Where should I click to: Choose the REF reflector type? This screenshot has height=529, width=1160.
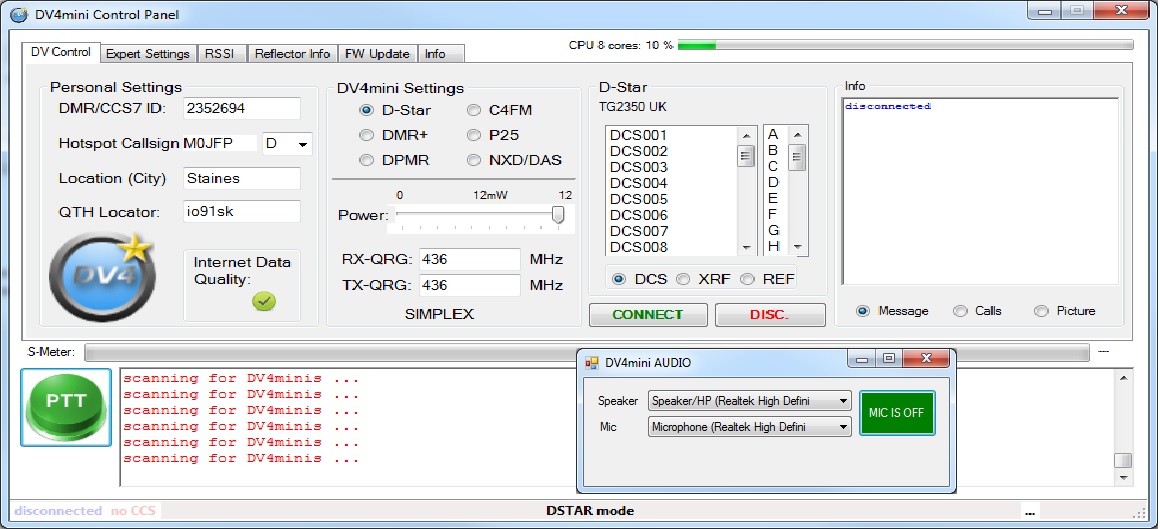(x=747, y=279)
